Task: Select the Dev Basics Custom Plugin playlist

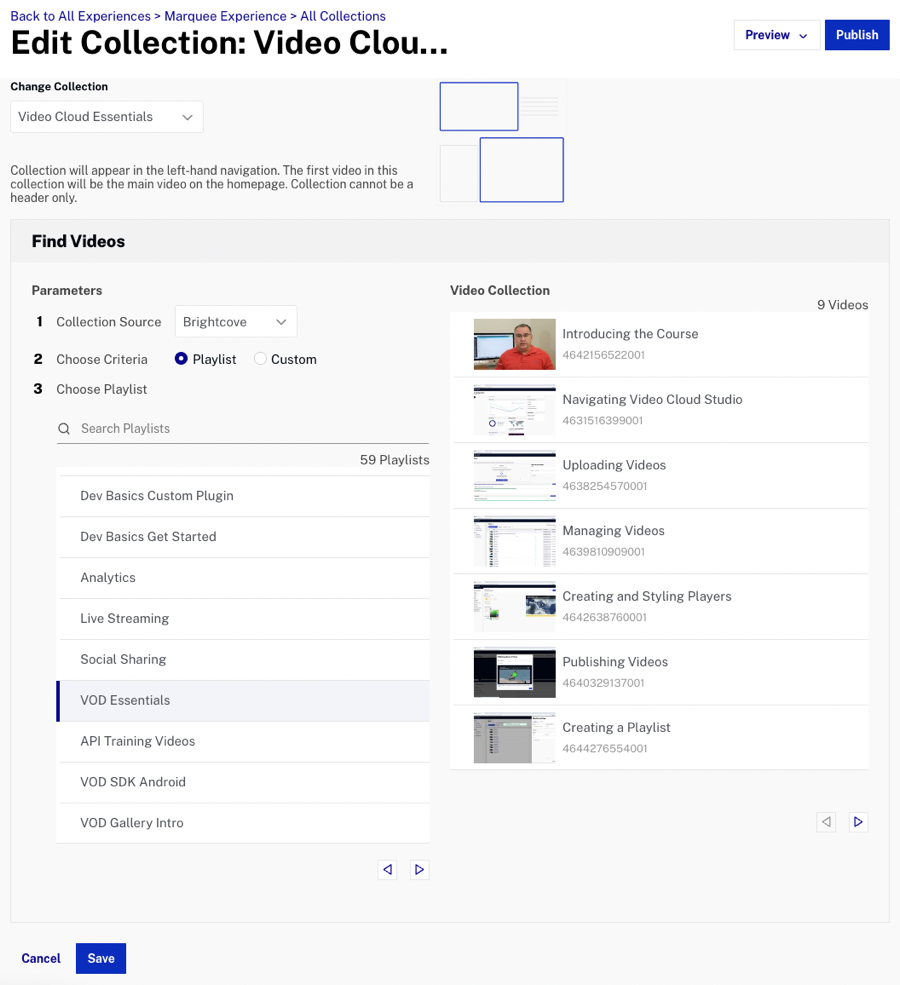Action: (244, 496)
